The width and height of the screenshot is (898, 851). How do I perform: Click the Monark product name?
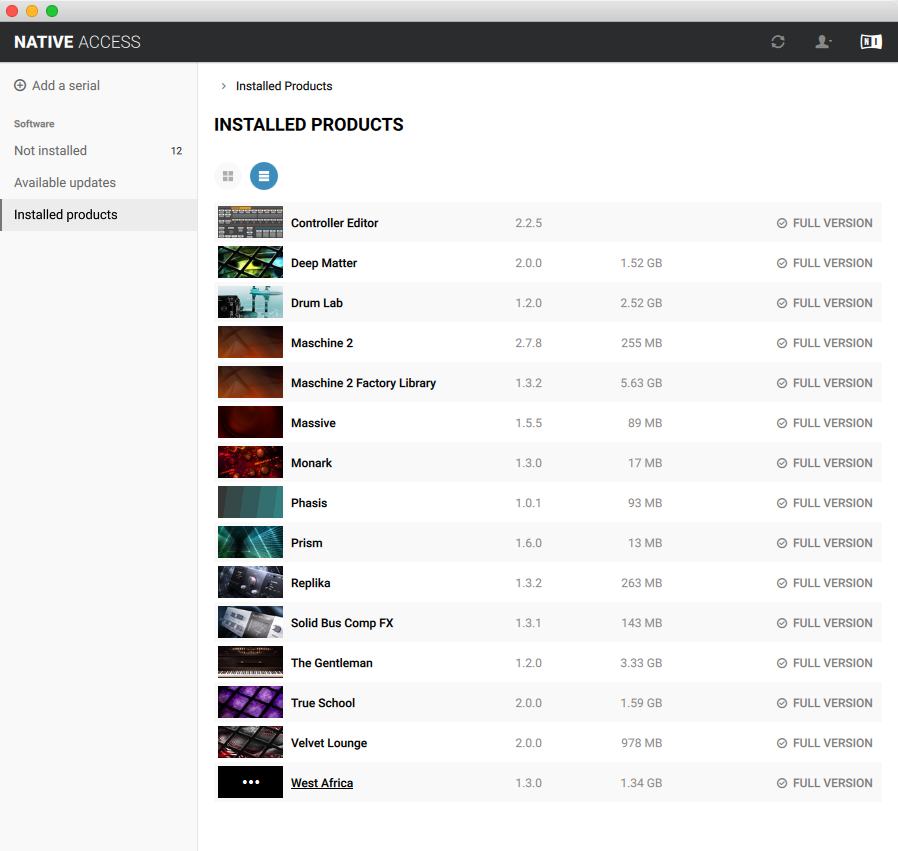click(x=312, y=463)
